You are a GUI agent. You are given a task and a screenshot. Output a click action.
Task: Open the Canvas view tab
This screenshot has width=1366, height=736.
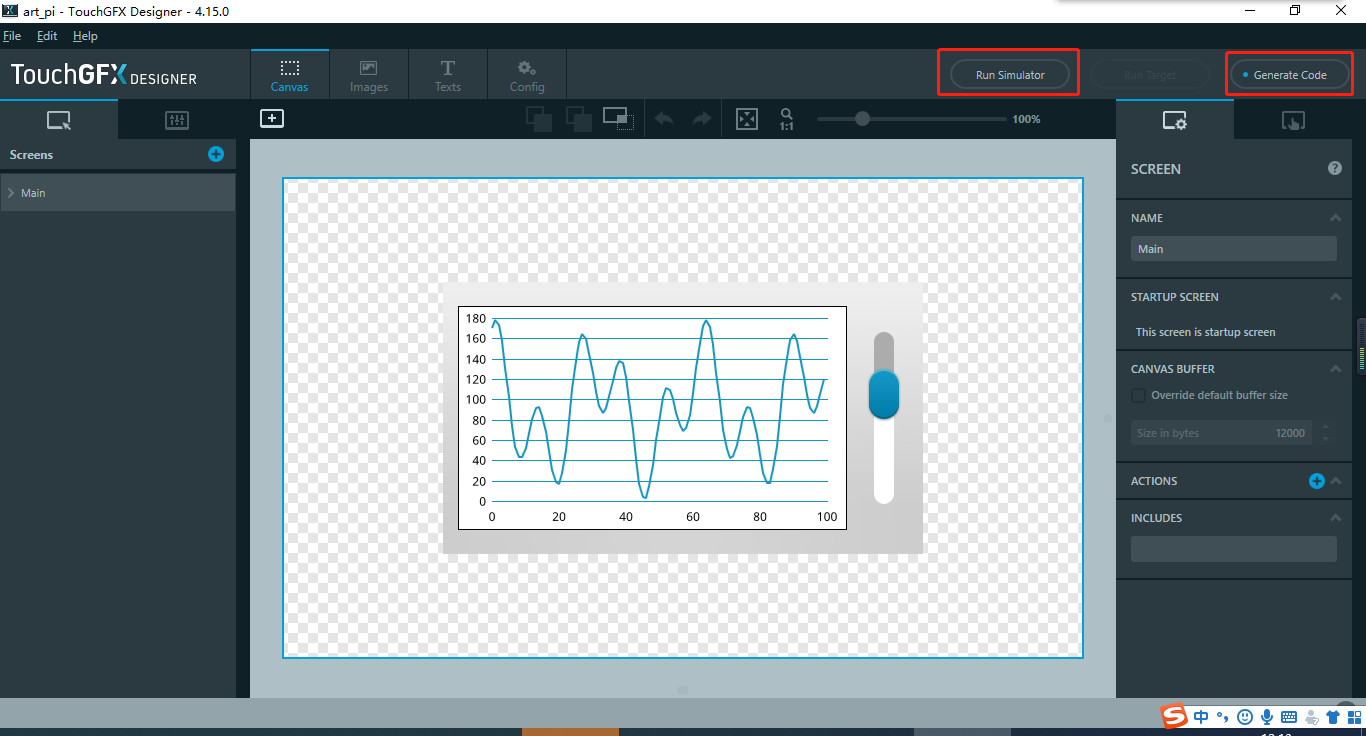coord(289,75)
